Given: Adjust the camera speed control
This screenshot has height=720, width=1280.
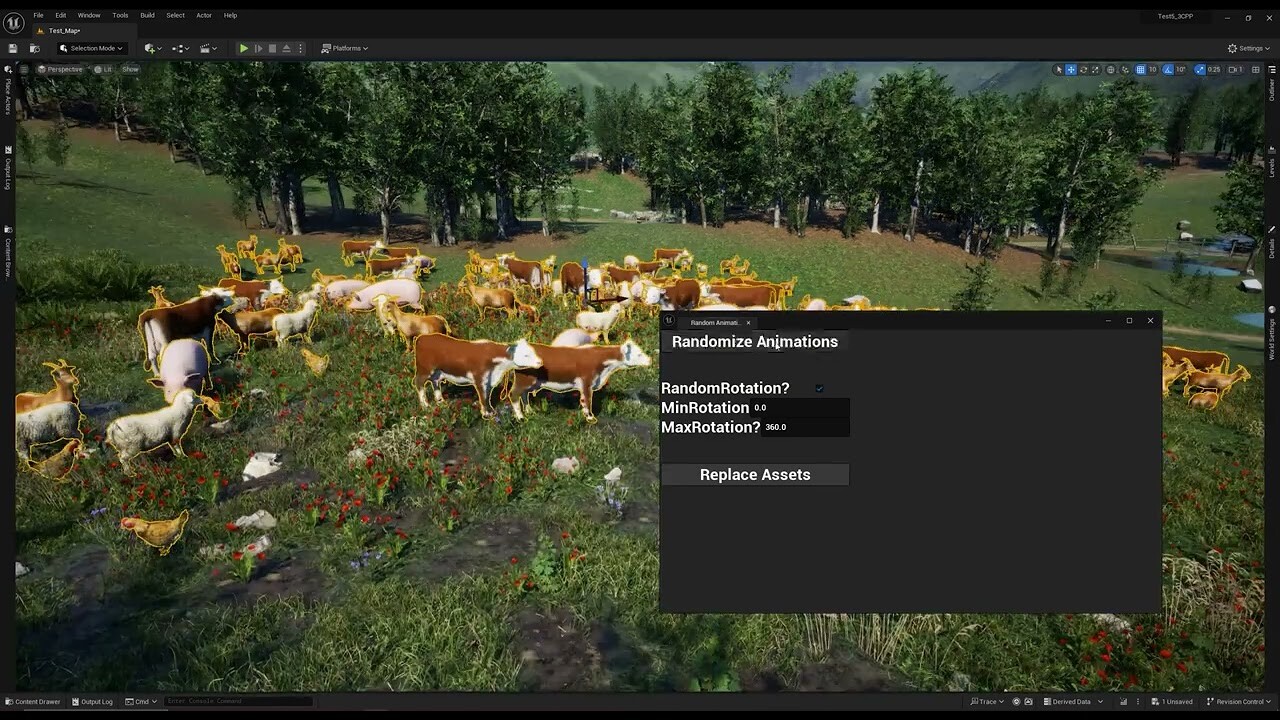Looking at the screenshot, I should pyautogui.click(x=1236, y=69).
